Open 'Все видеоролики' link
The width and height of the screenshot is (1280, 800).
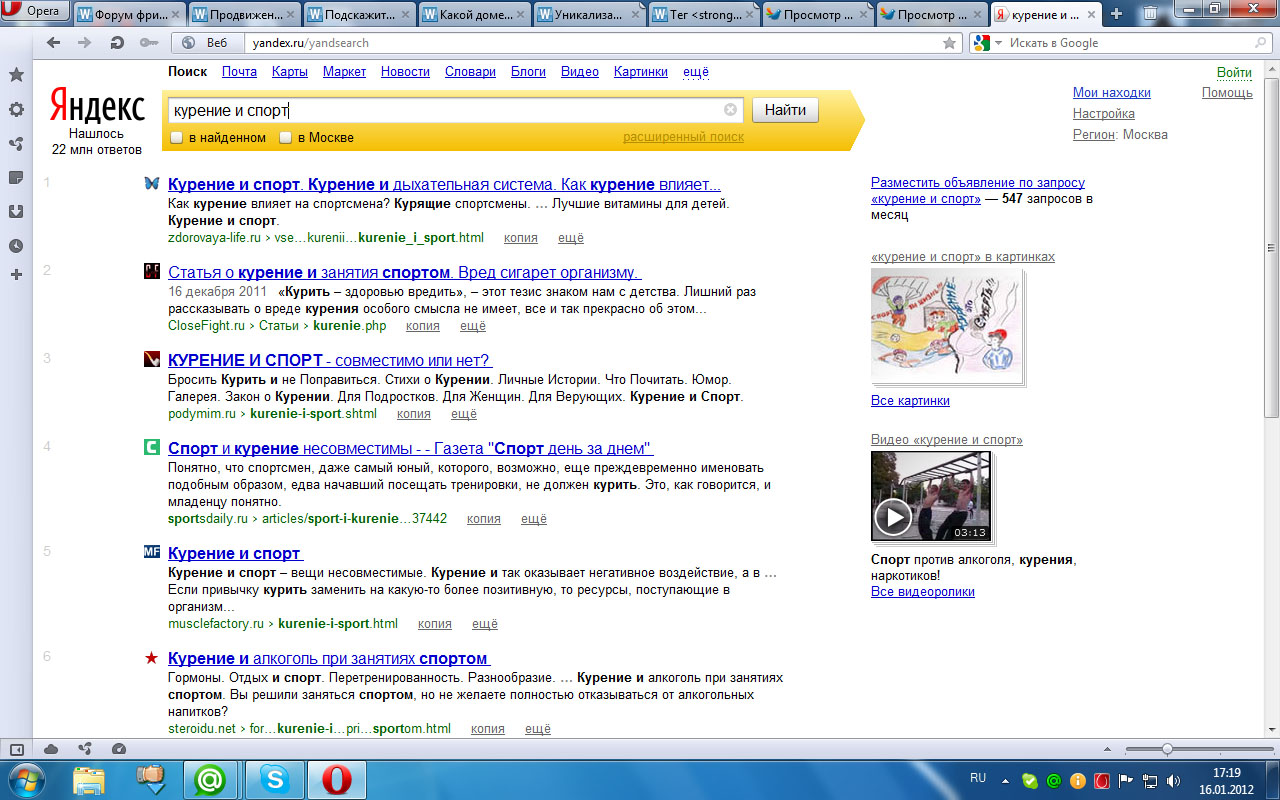pyautogui.click(x=923, y=592)
